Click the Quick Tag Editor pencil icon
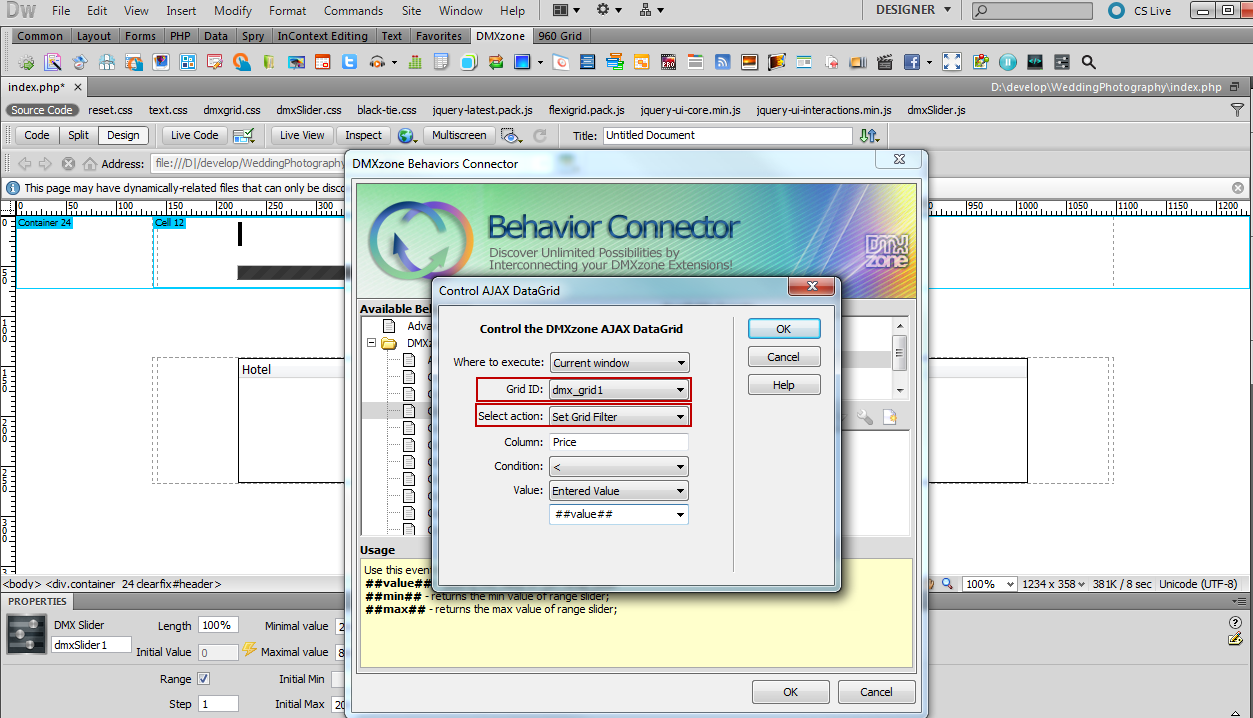This screenshot has height=718, width=1253. [1235, 639]
